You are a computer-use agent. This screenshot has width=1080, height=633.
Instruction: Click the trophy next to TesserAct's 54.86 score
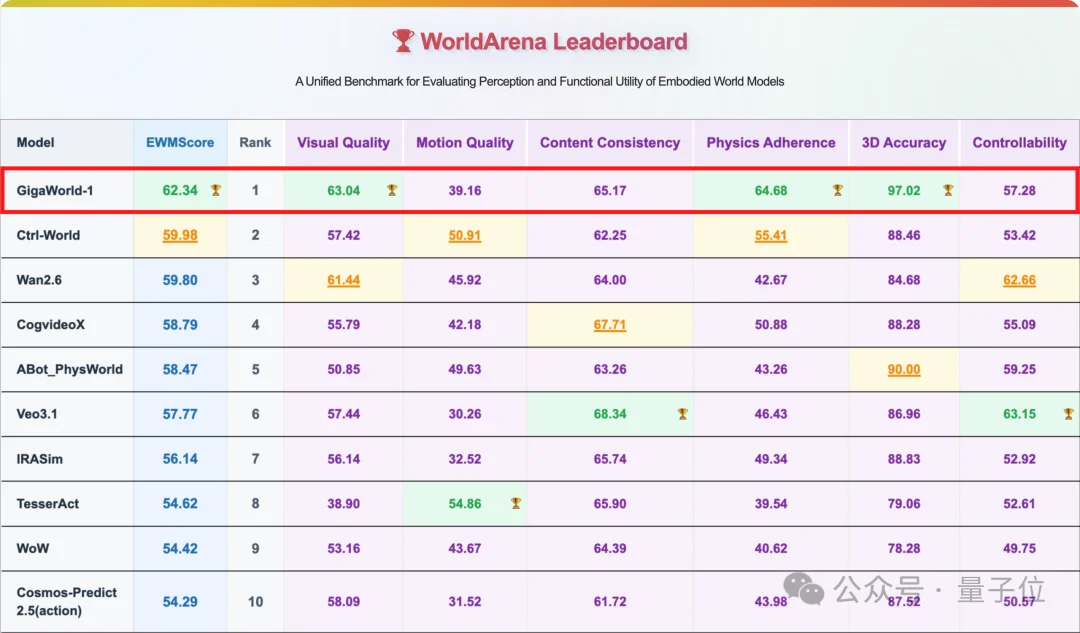point(516,504)
